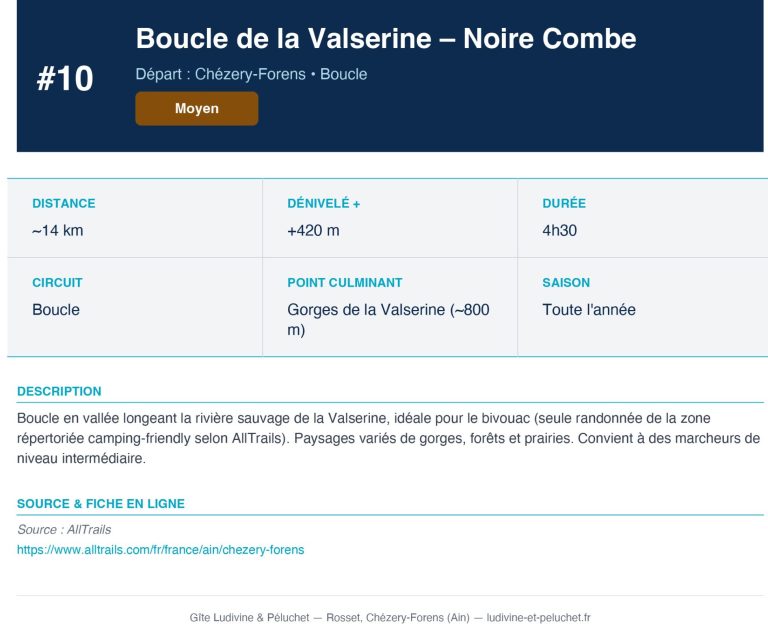
Task: Click the DISTANCE label
Action: point(64,203)
